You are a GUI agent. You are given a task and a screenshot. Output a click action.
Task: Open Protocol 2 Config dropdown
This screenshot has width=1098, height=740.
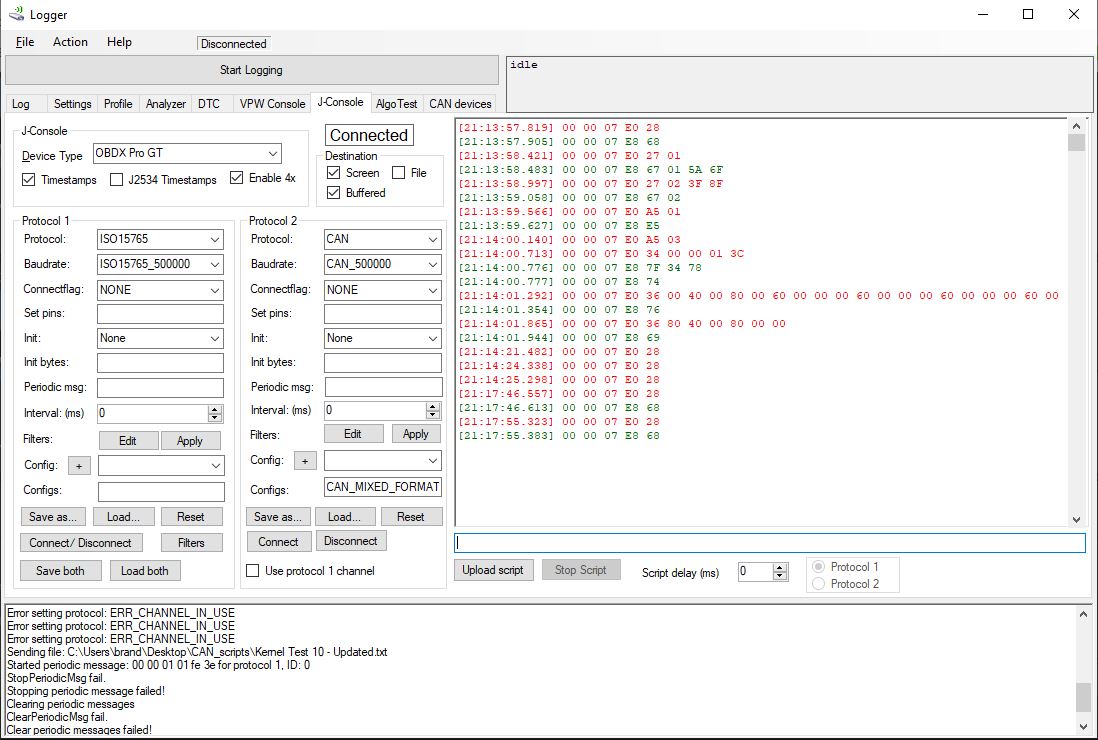click(382, 461)
